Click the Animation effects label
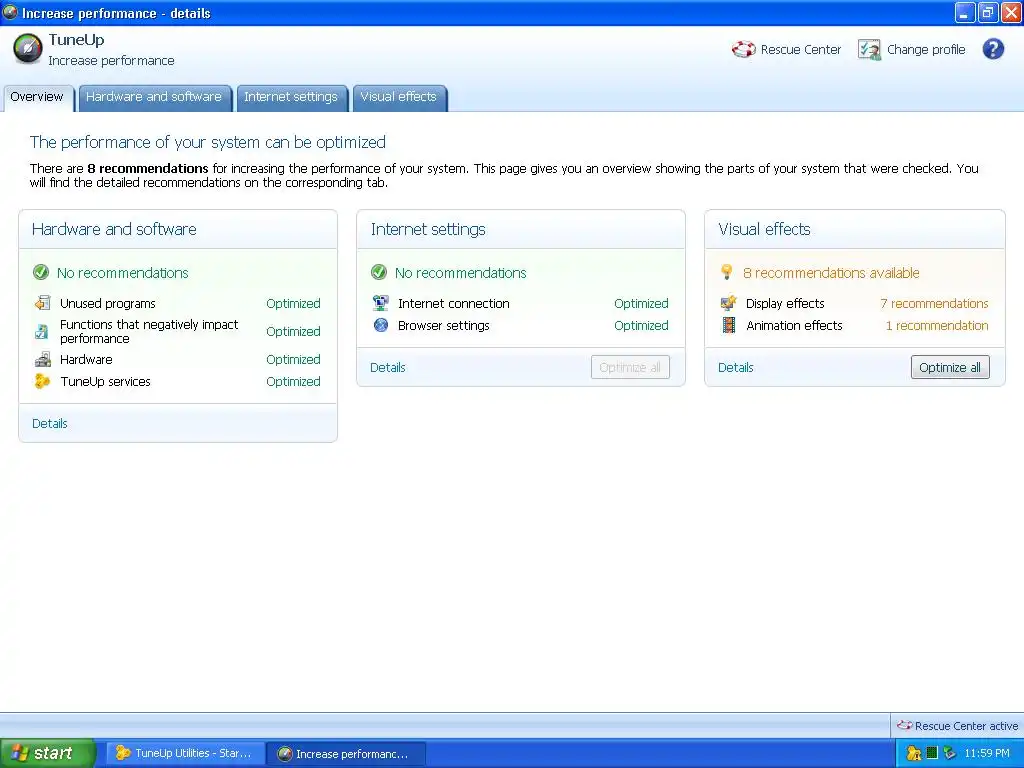 tap(794, 325)
